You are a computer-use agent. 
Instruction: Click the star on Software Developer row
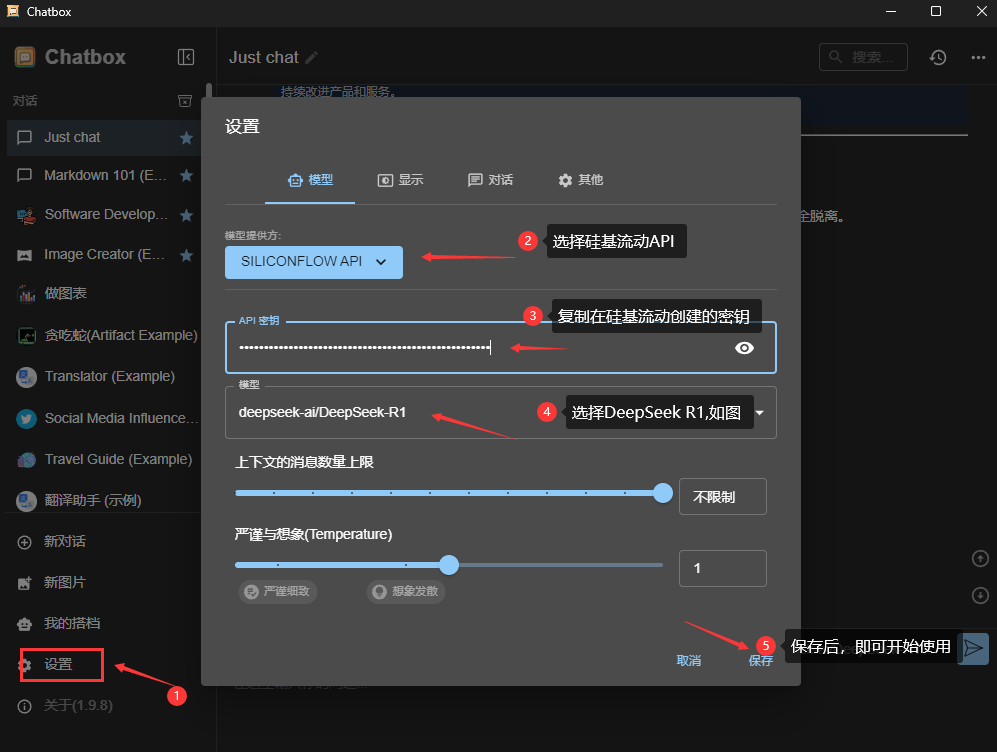point(186,215)
